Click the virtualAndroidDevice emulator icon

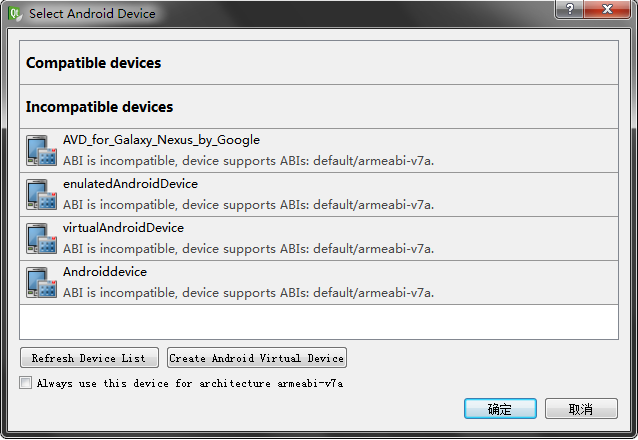pyautogui.click(x=42, y=239)
